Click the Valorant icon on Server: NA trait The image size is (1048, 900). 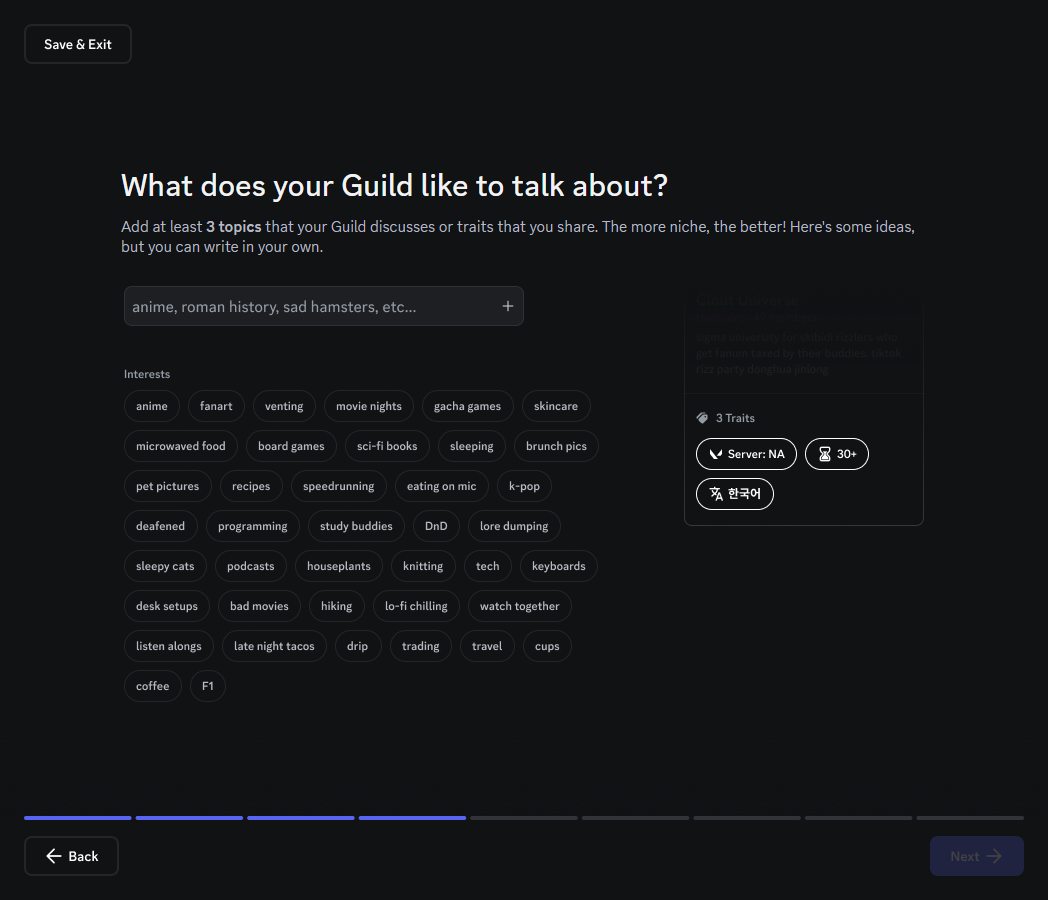coord(715,454)
